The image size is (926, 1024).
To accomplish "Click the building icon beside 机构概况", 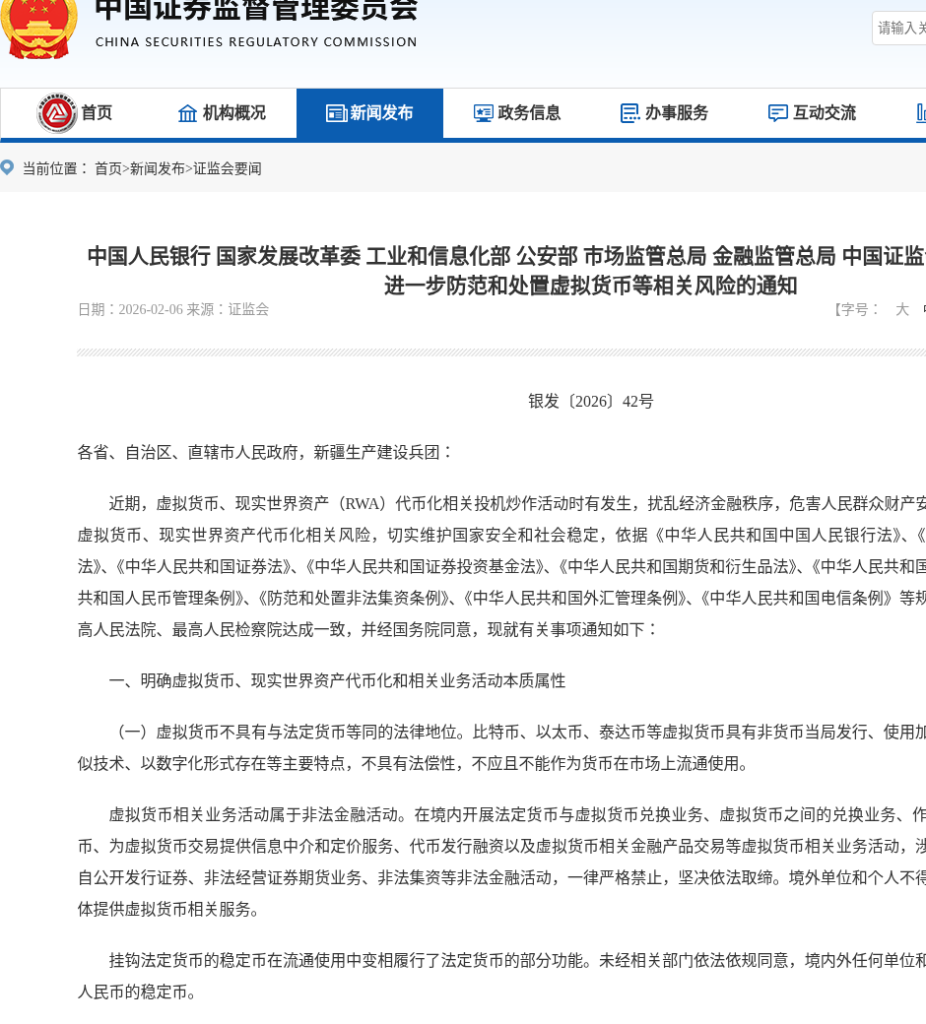I will (x=187, y=113).
